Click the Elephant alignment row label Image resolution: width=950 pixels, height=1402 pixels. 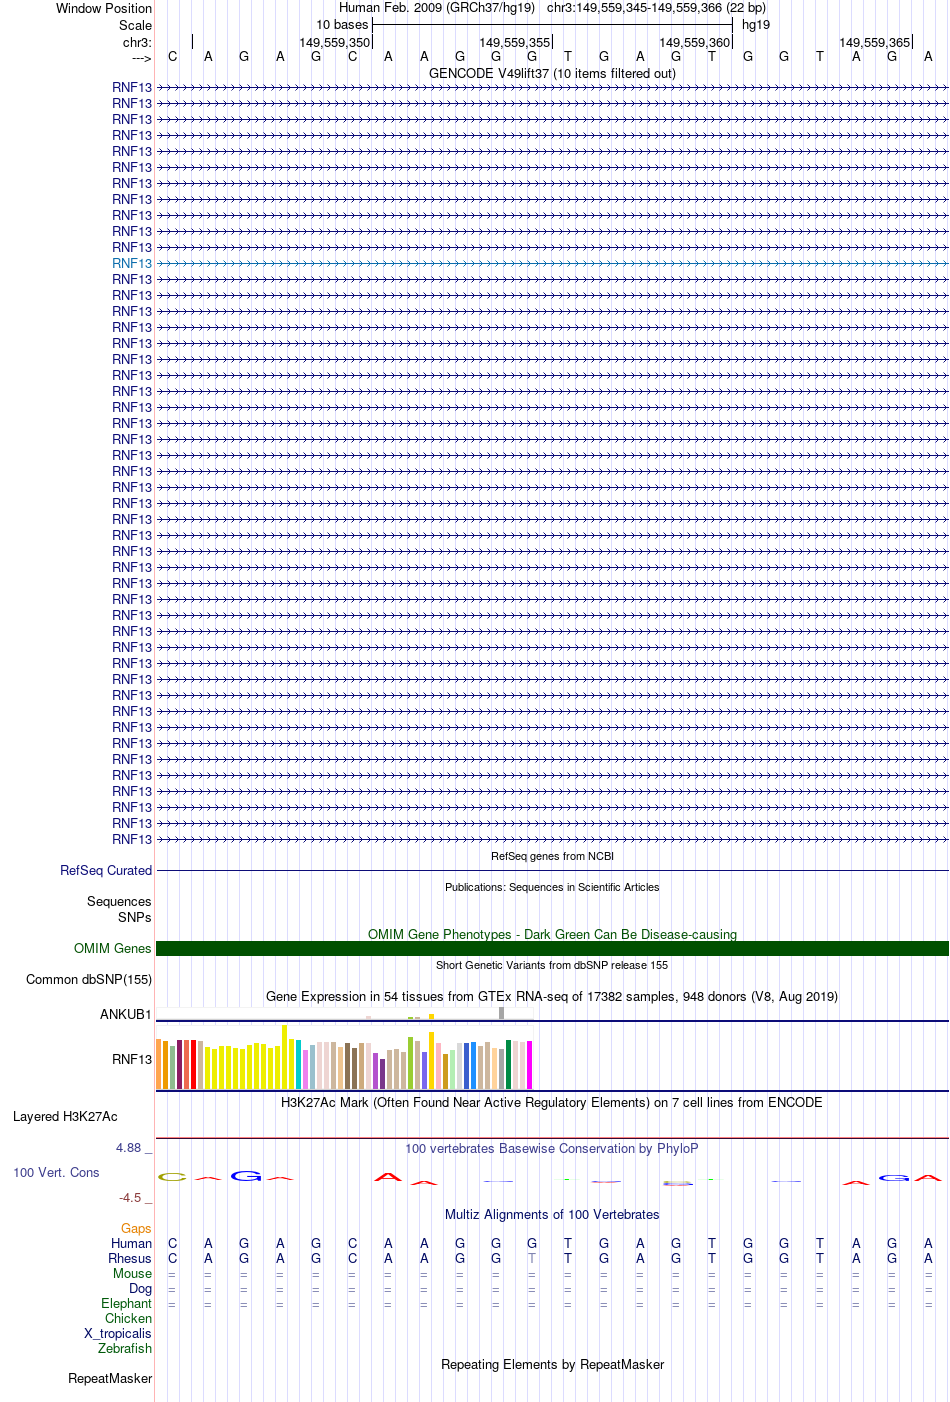pyautogui.click(x=127, y=1303)
